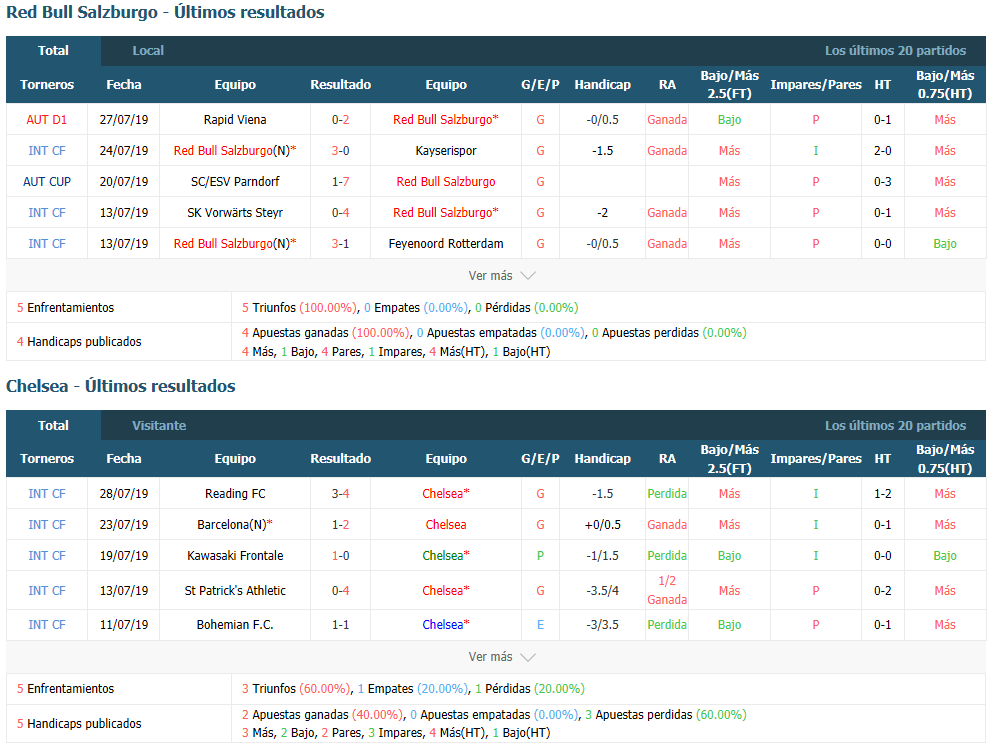Open the 0-4 result of St Patrick's Athletic
Screen dimensions: 993x749
[341, 591]
